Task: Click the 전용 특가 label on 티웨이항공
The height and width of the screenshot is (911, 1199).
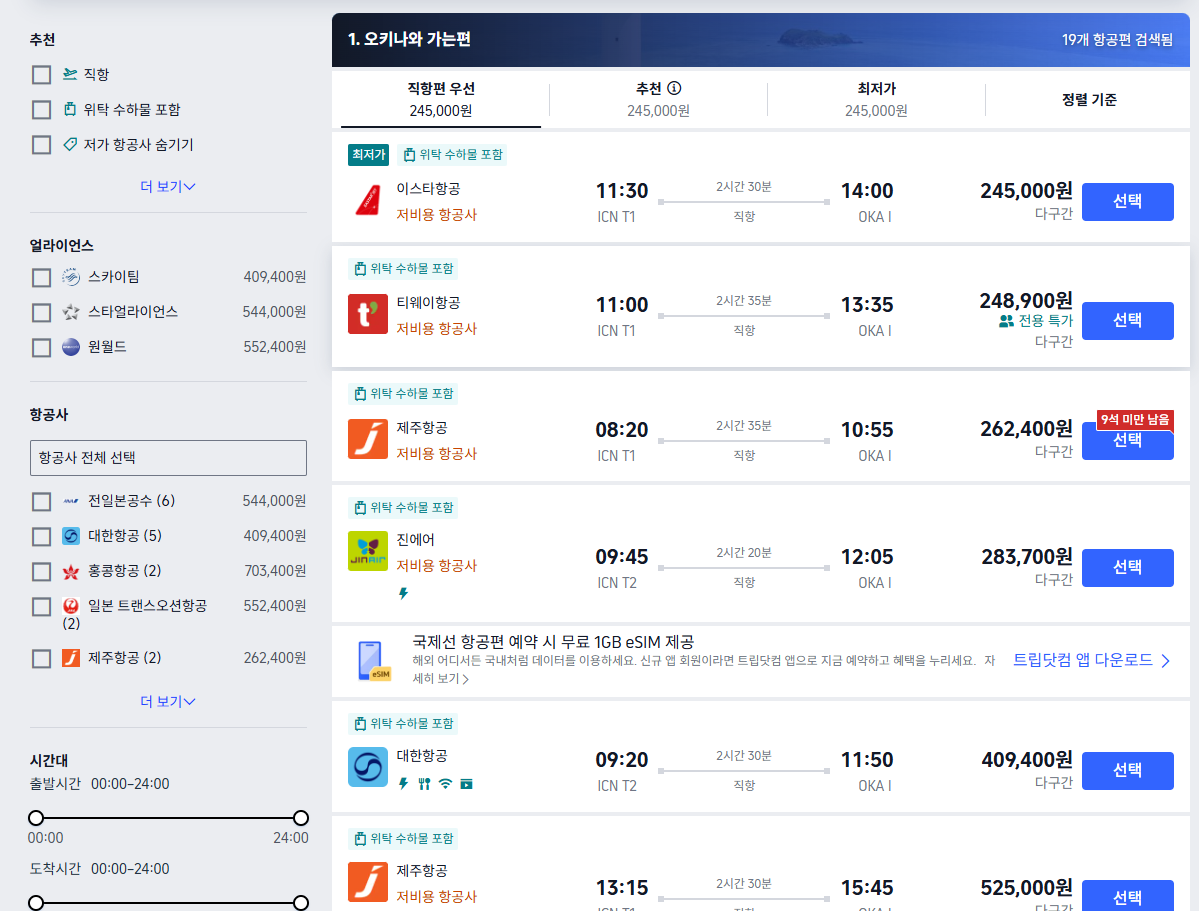Action: click(1045, 320)
